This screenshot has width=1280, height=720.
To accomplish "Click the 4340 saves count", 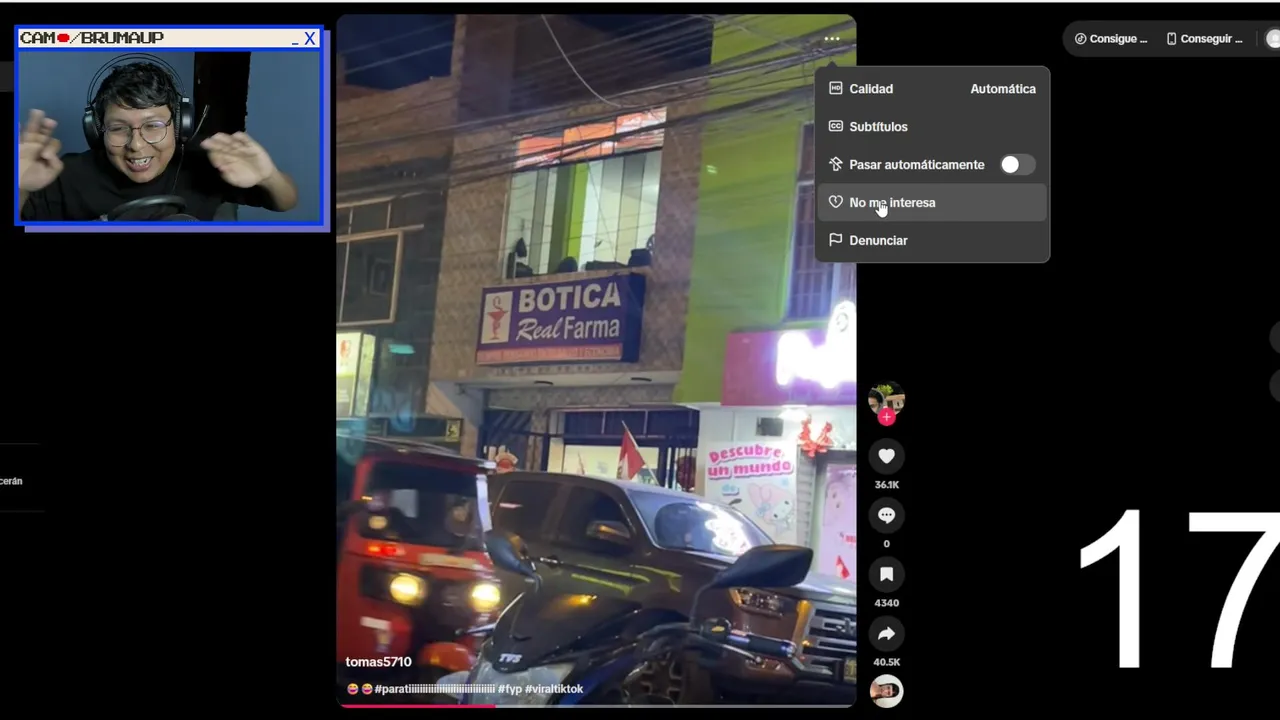I will 886,603.
